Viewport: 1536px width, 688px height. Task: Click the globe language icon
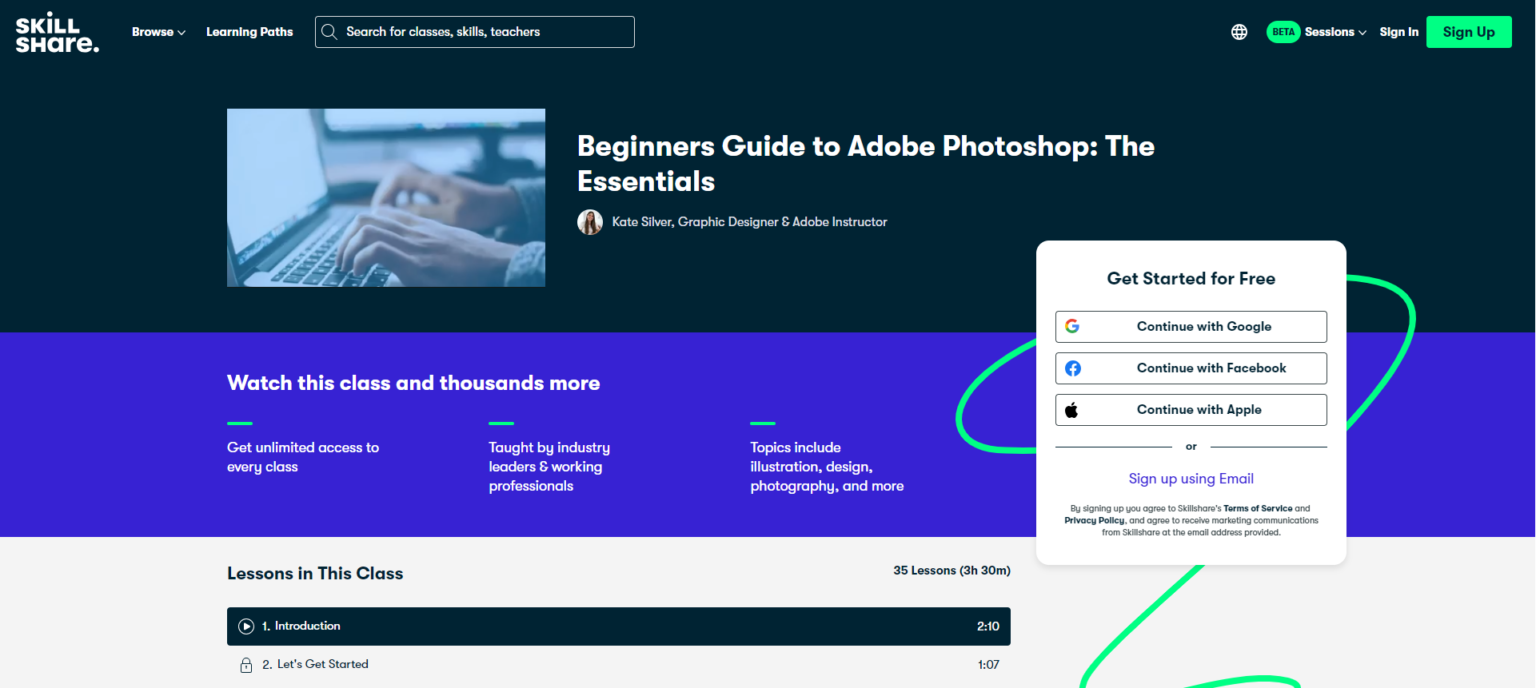pos(1239,31)
